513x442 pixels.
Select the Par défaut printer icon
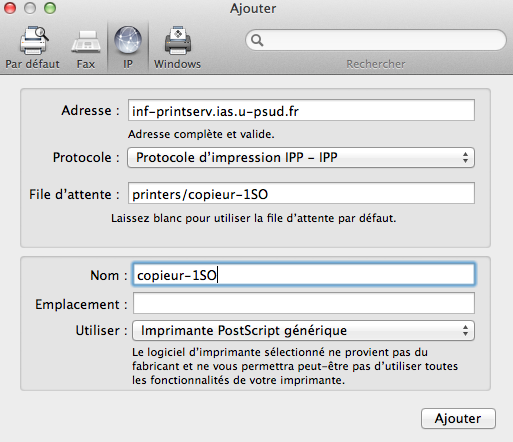tap(34, 41)
